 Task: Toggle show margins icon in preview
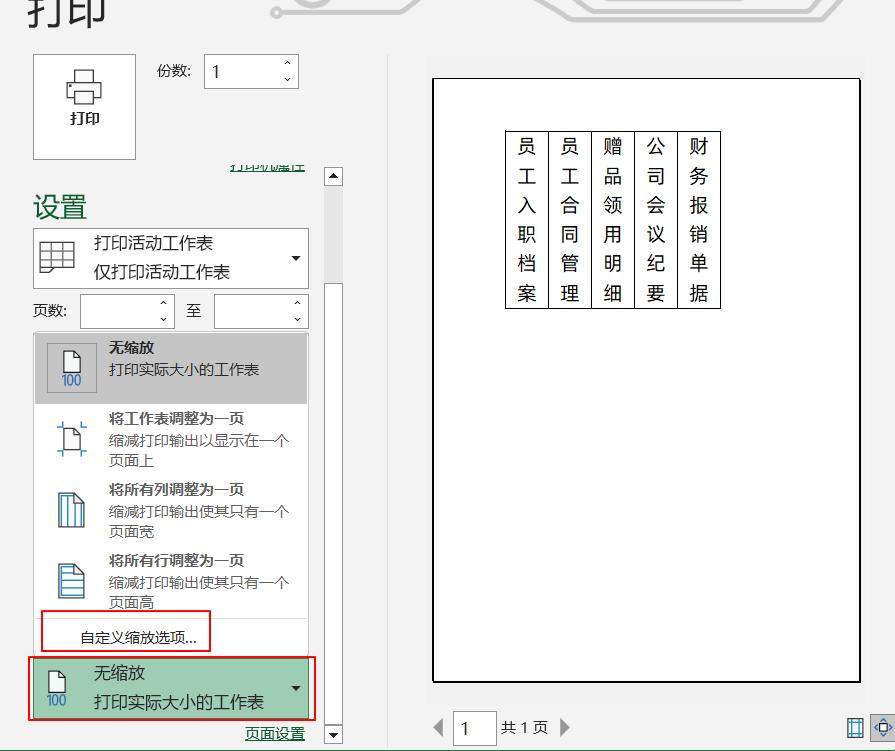[855, 728]
